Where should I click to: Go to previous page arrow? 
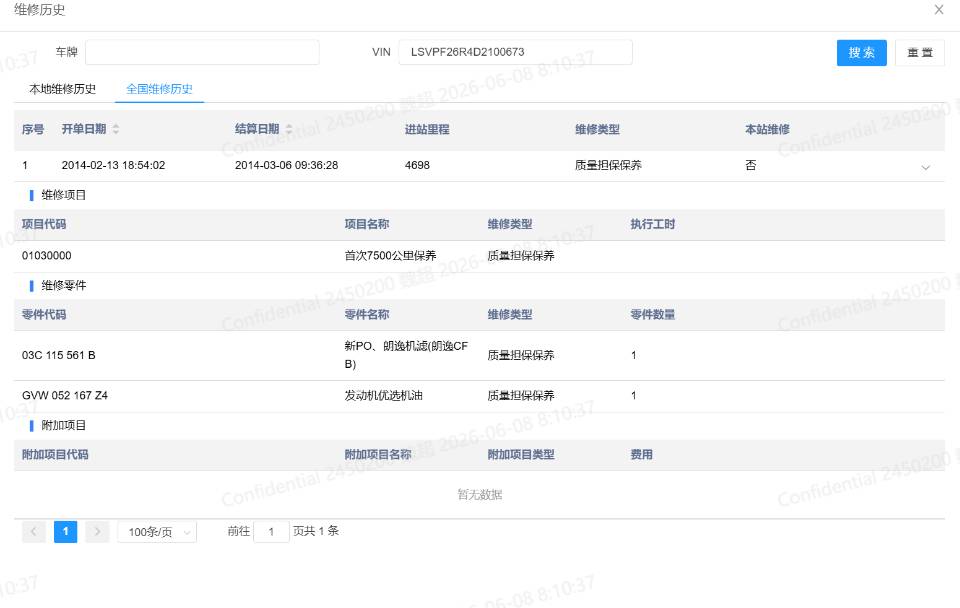pos(34,531)
